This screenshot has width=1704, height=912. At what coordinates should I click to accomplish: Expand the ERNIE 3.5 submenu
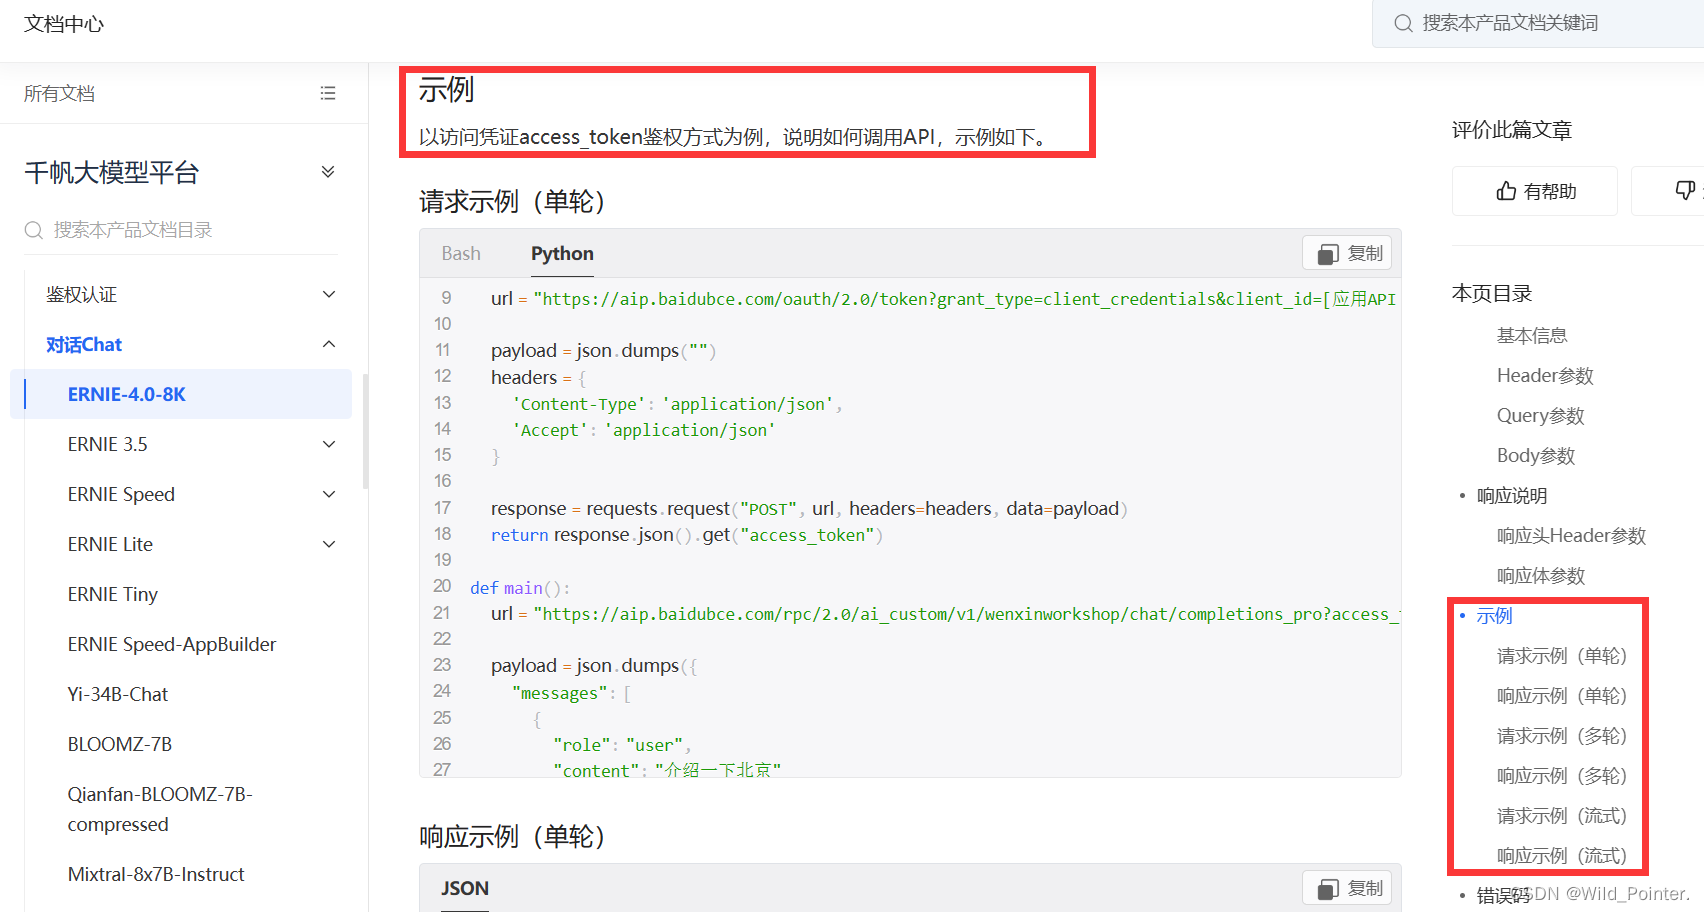point(328,443)
